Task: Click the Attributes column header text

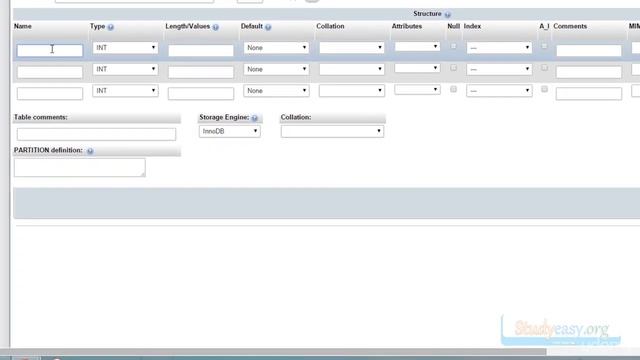Action: pyautogui.click(x=407, y=26)
